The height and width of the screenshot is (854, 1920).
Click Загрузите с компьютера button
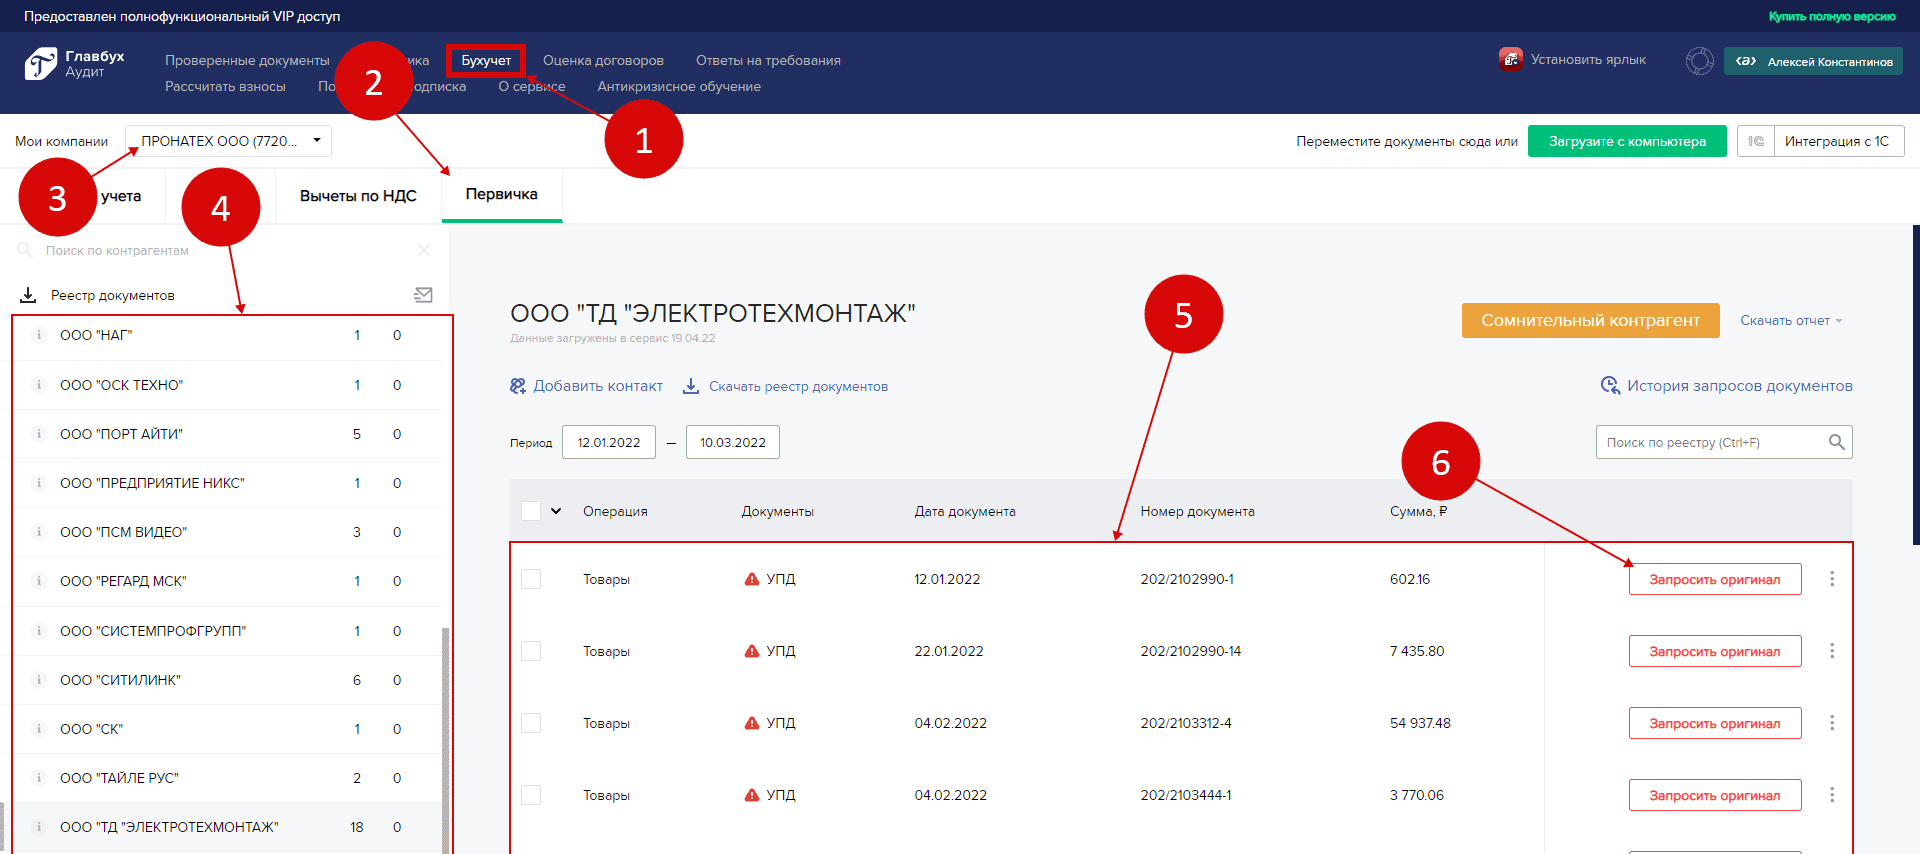[1627, 141]
